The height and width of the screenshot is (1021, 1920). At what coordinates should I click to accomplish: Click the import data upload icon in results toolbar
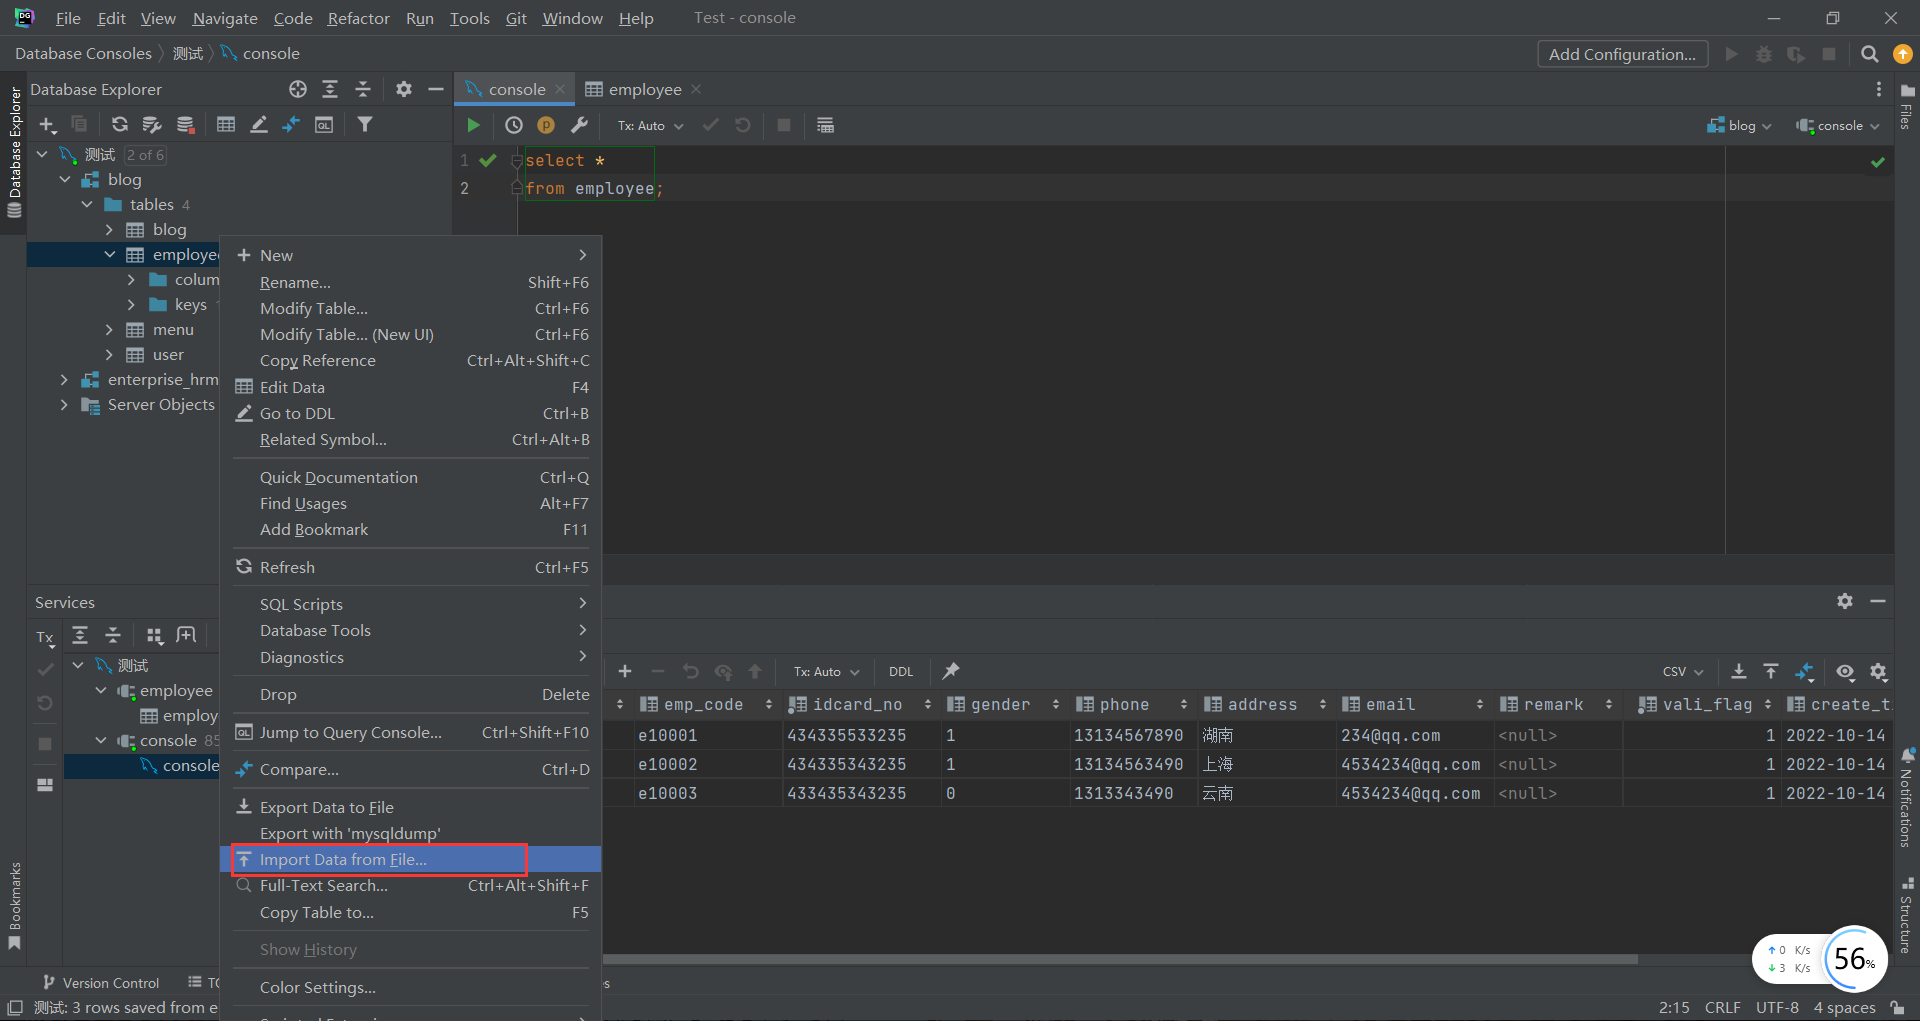[x=1771, y=671]
